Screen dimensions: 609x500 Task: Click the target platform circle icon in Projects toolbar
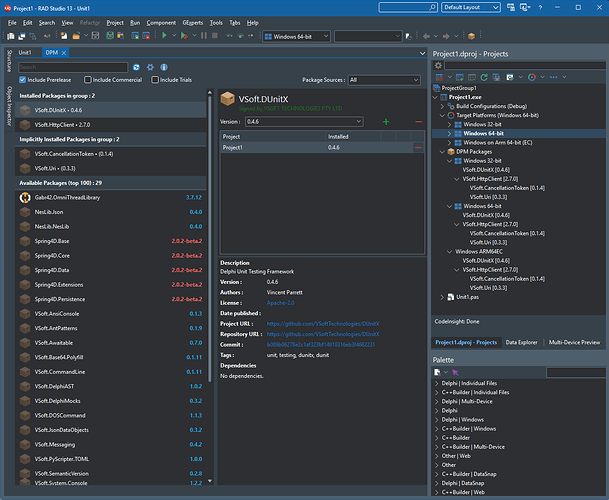pos(532,77)
